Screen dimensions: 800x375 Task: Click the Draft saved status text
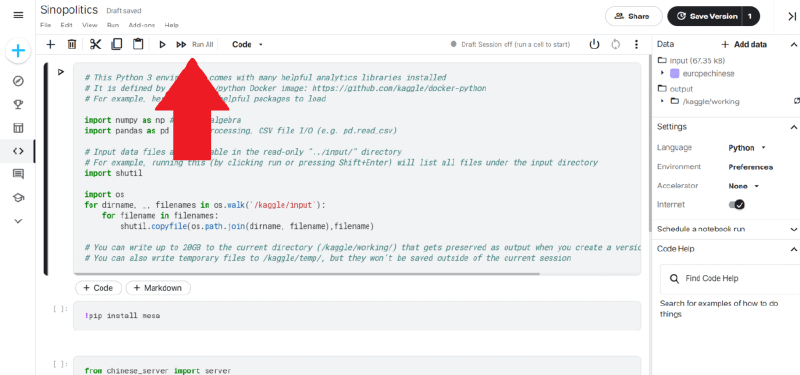[124, 11]
